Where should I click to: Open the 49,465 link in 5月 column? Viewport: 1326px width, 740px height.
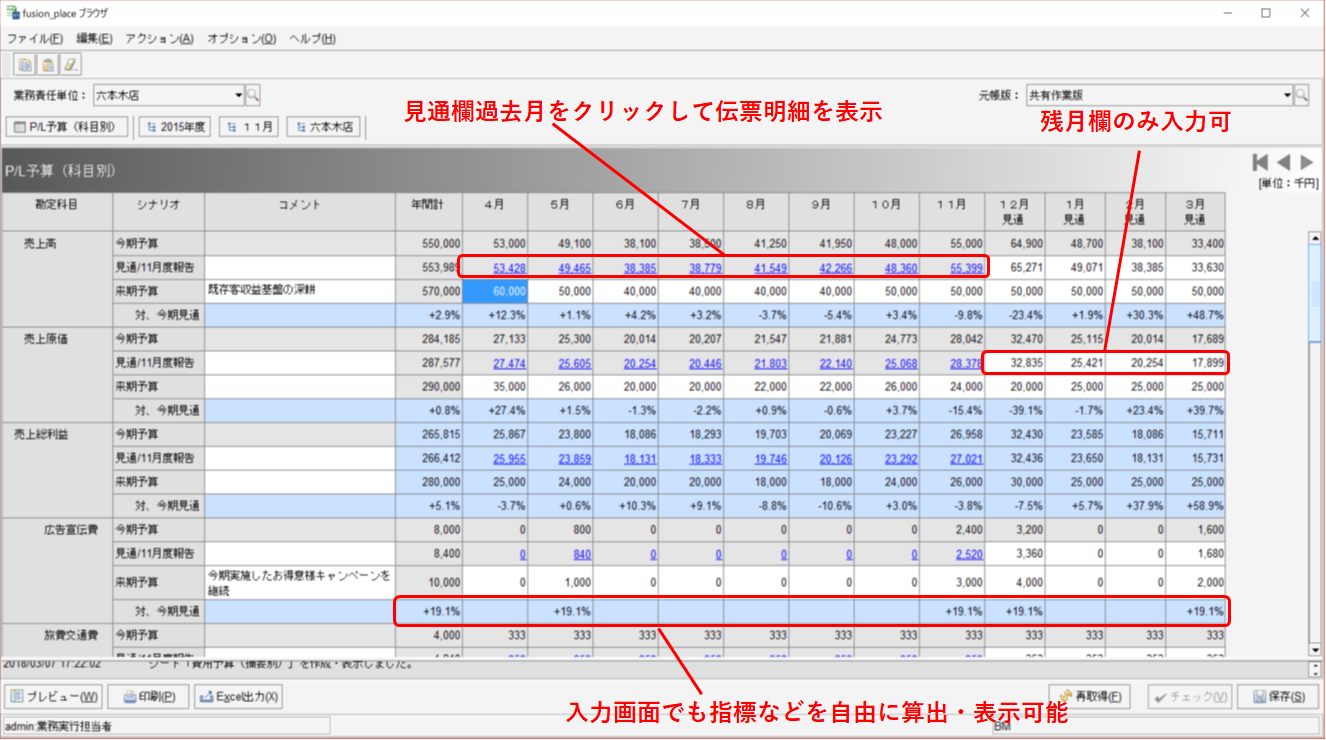tap(575, 268)
